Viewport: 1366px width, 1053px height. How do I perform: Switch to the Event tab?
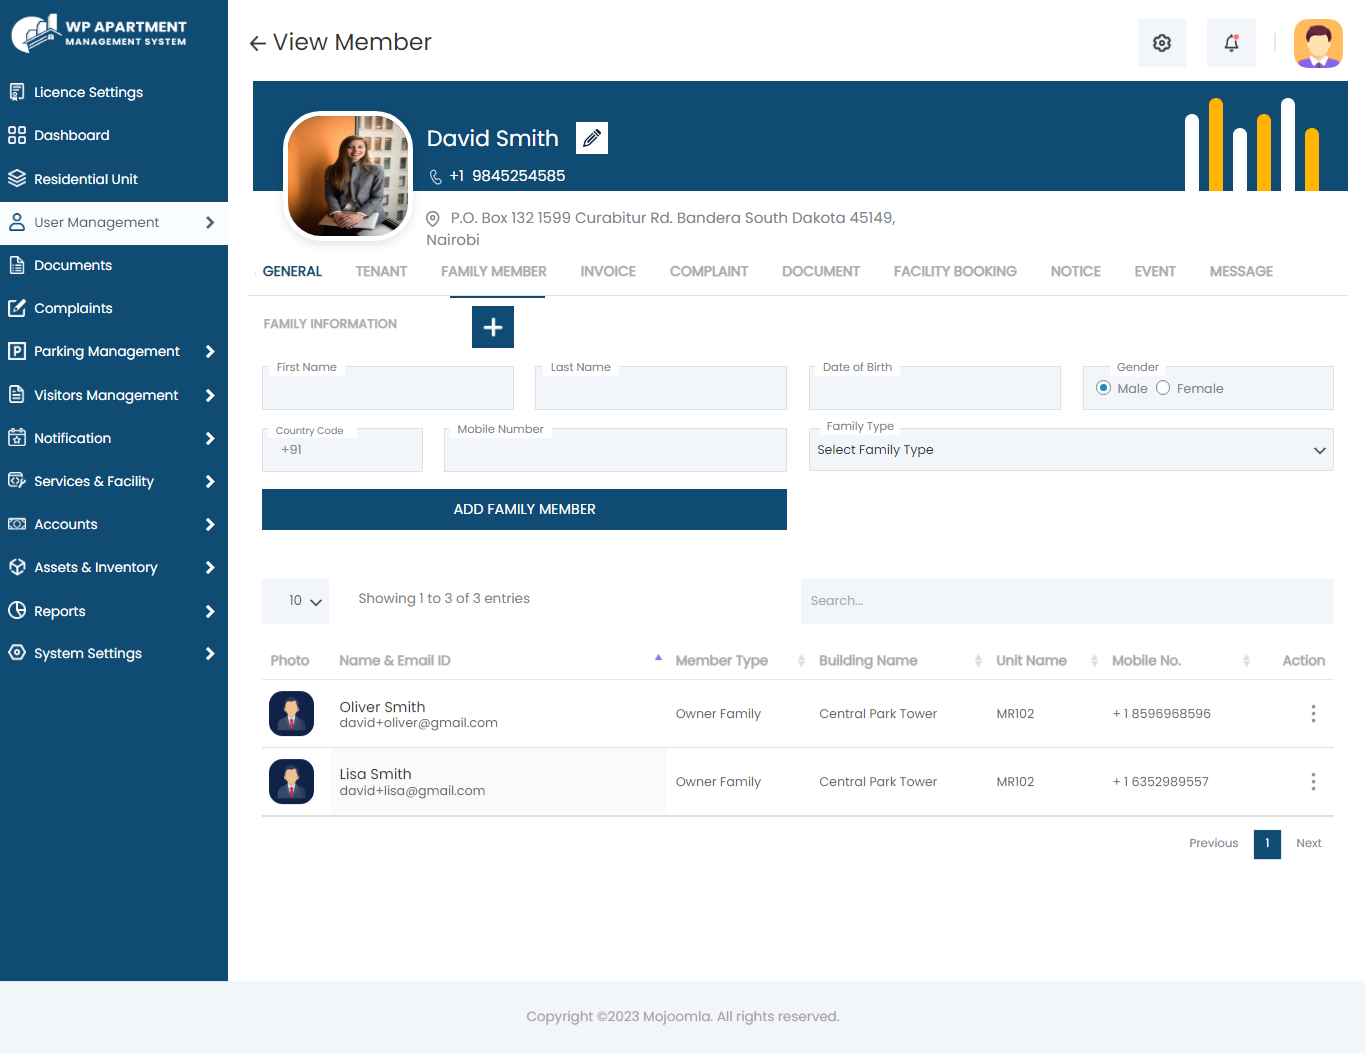tap(1155, 271)
